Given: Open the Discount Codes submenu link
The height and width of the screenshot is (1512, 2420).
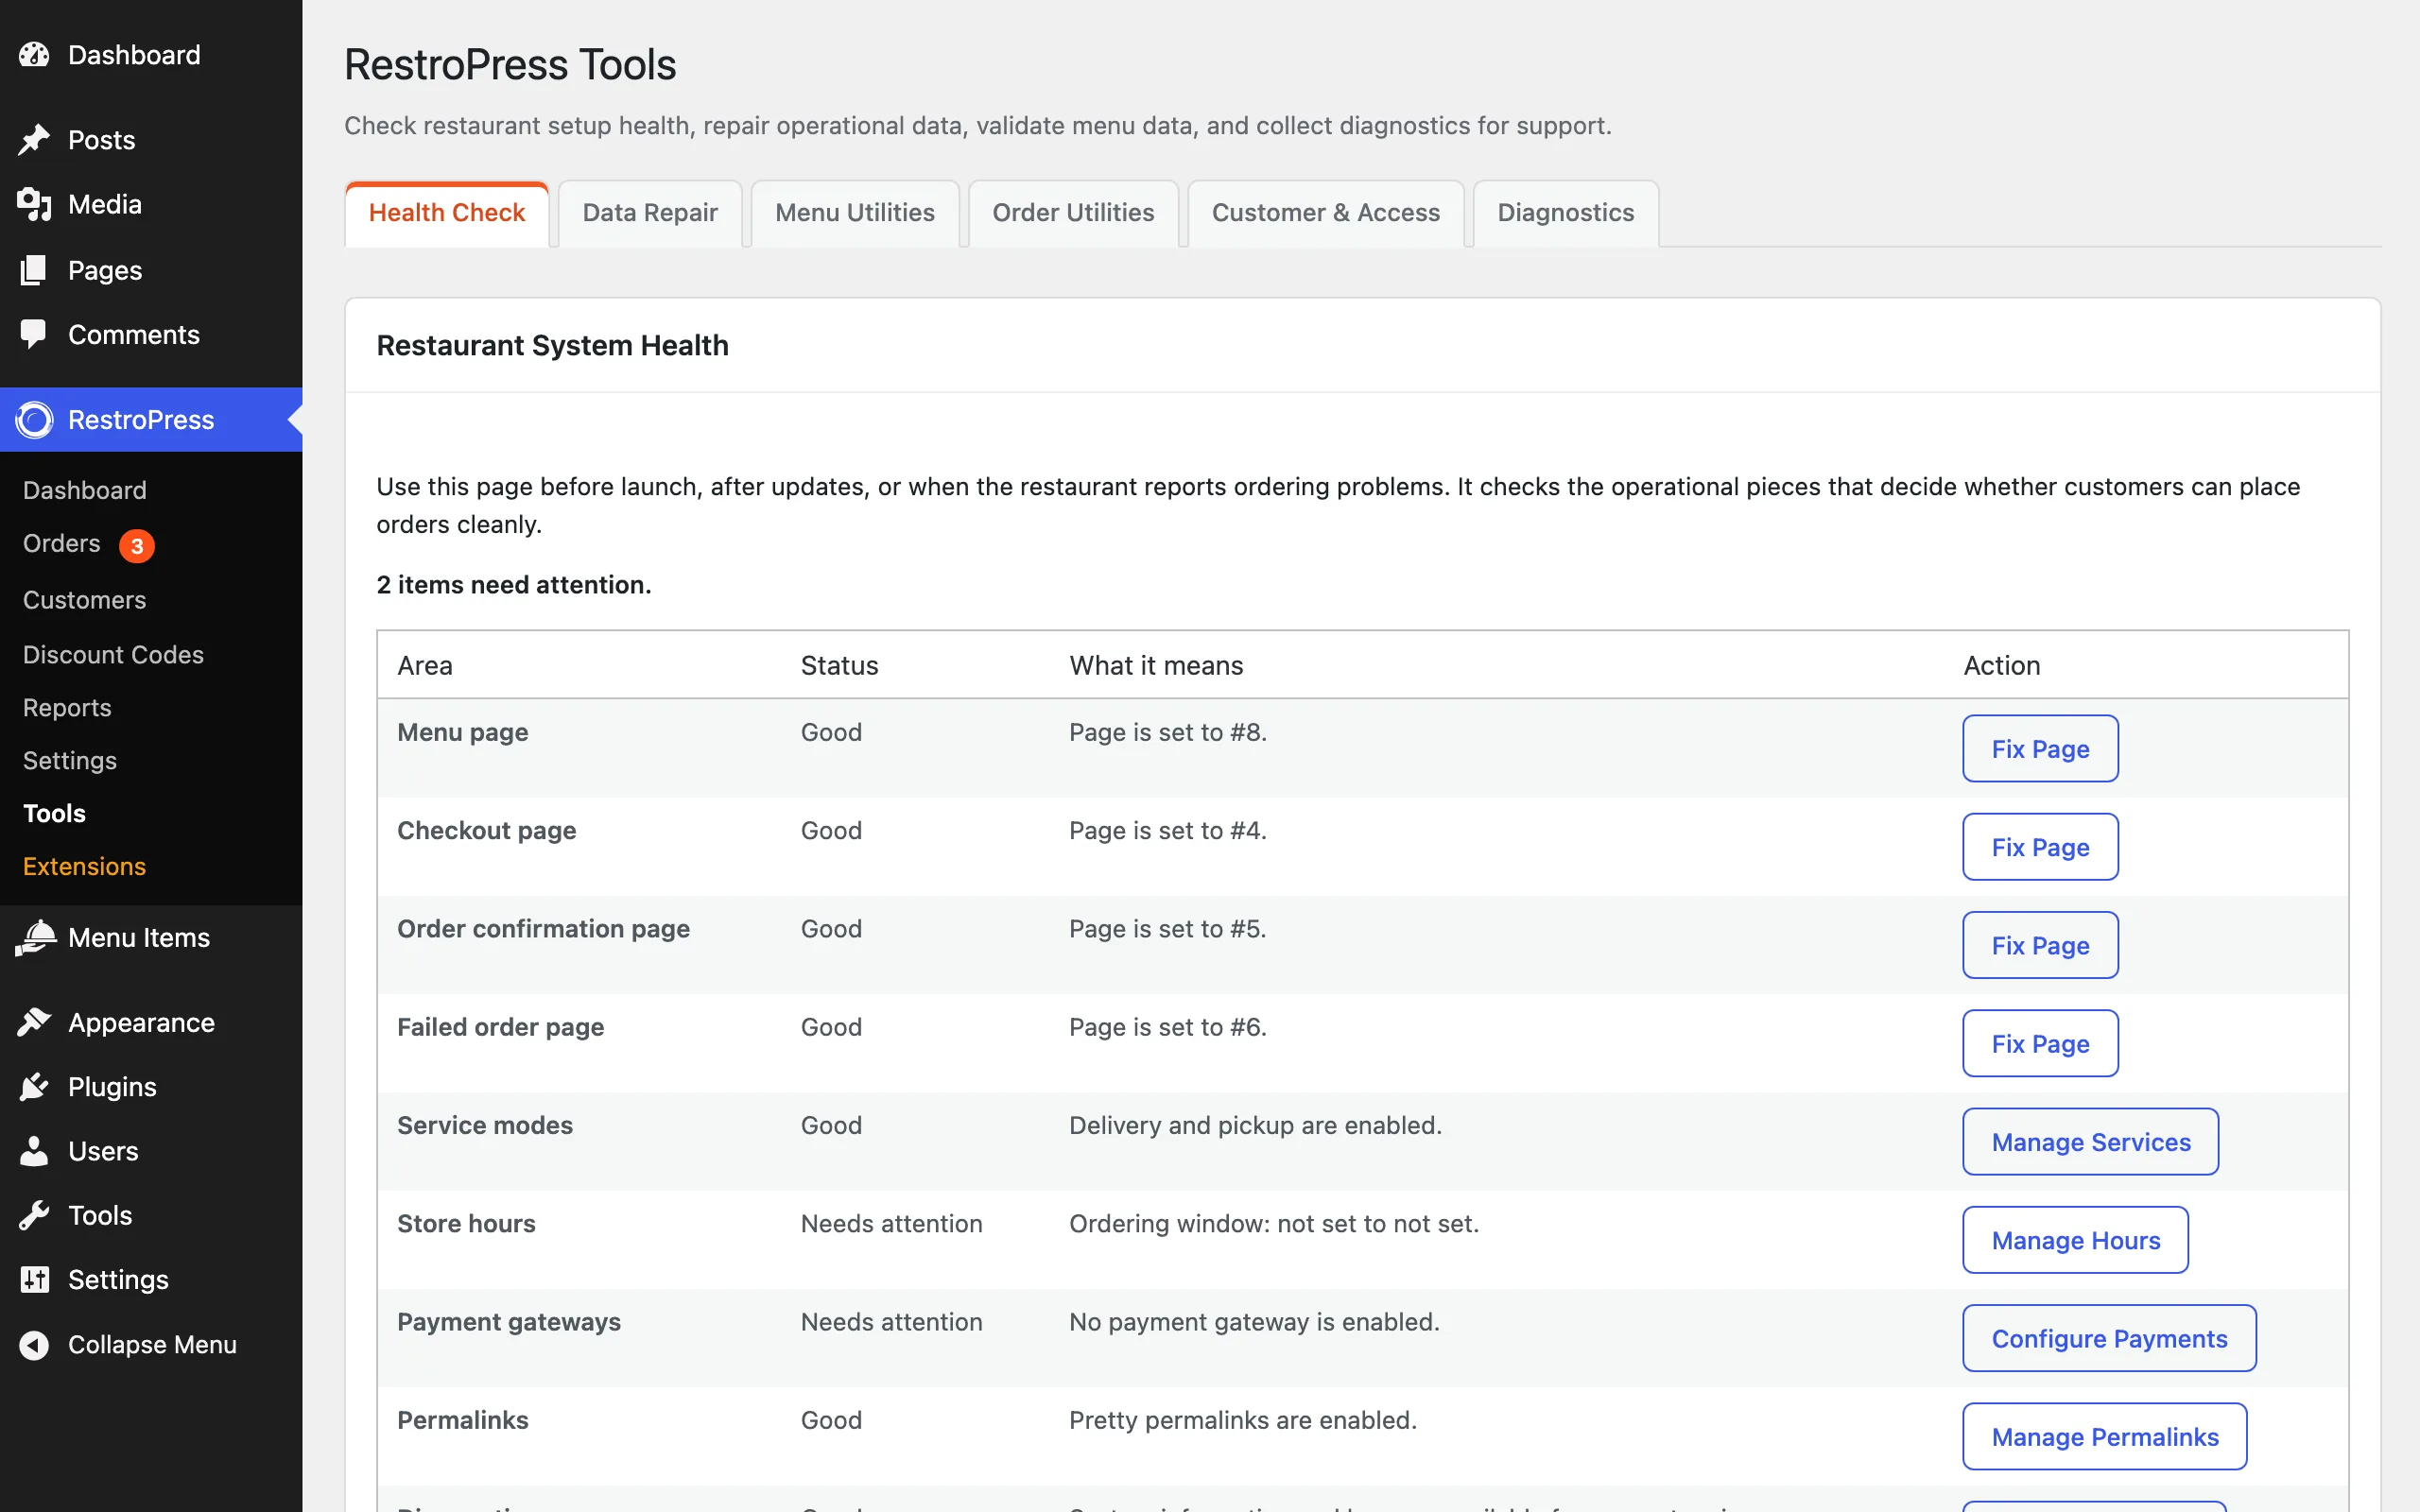Looking at the screenshot, I should pos(113,654).
